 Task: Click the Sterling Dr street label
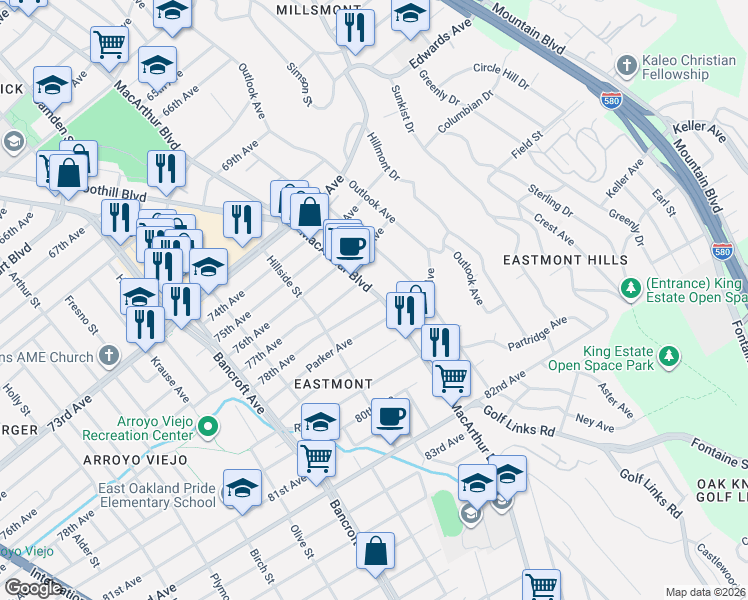pos(551,200)
